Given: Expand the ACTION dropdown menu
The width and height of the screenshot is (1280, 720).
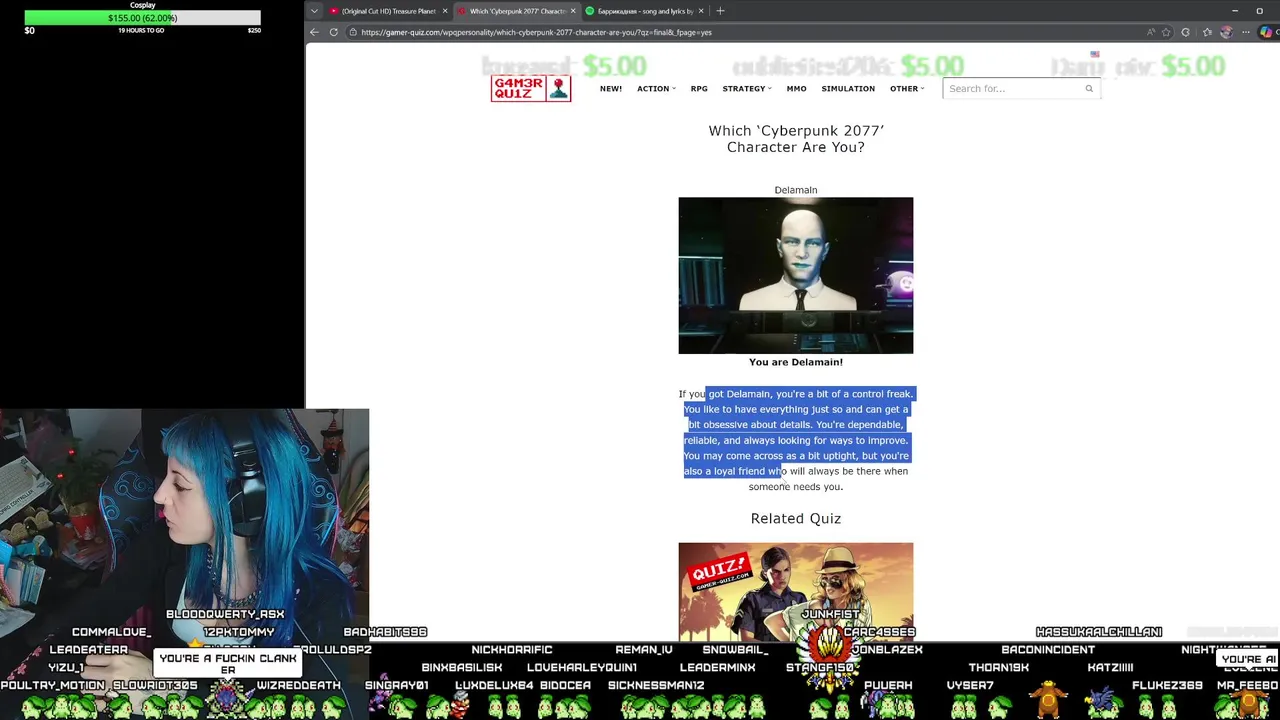Looking at the screenshot, I should 656,89.
